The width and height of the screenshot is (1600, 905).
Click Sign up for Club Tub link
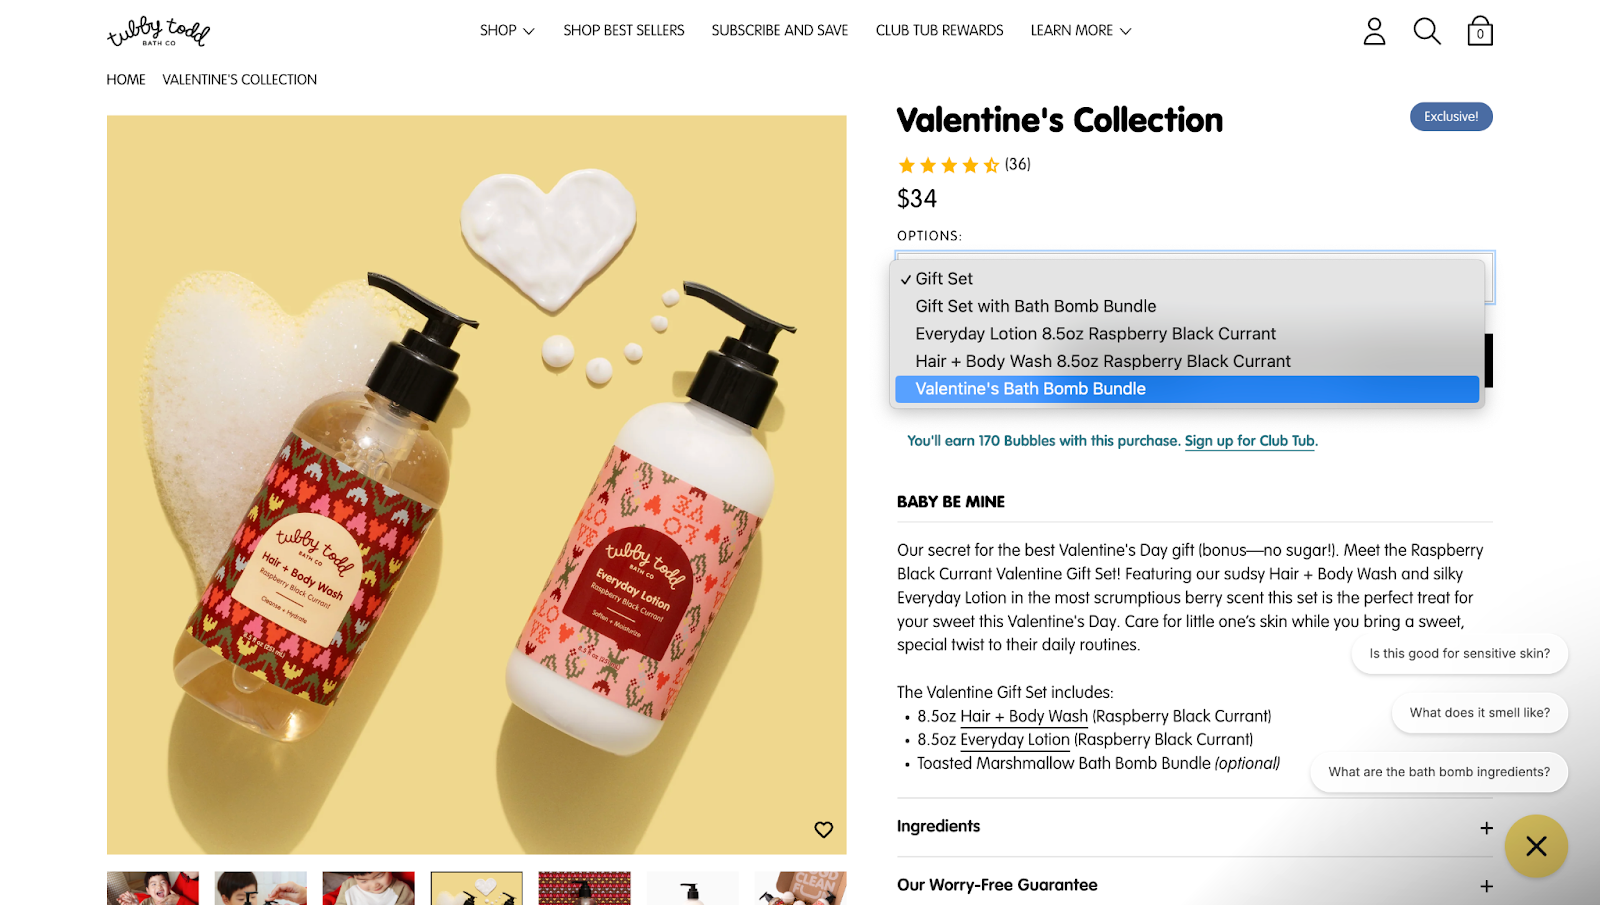[1250, 441]
